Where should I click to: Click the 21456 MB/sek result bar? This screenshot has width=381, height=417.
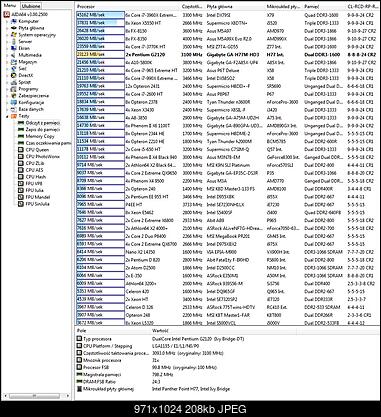tap(100, 62)
